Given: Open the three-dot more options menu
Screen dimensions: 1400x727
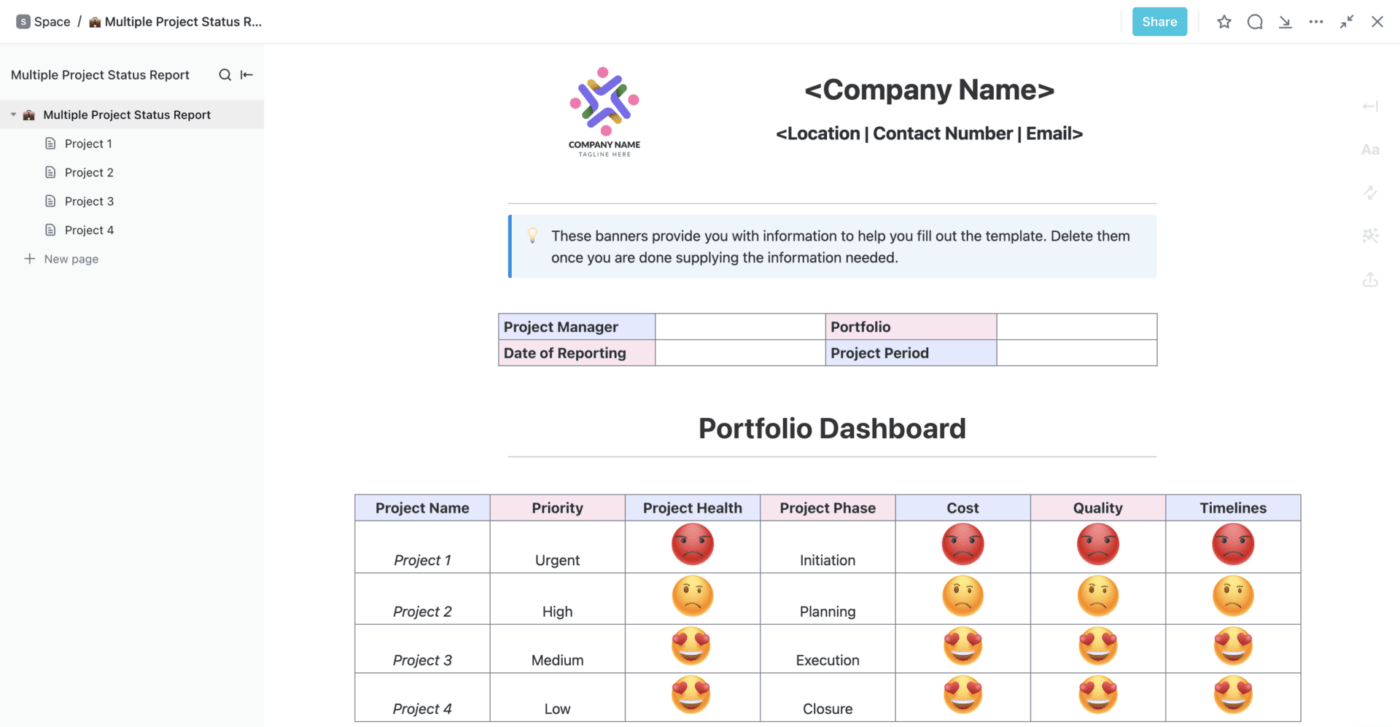Looking at the screenshot, I should click(1316, 22).
